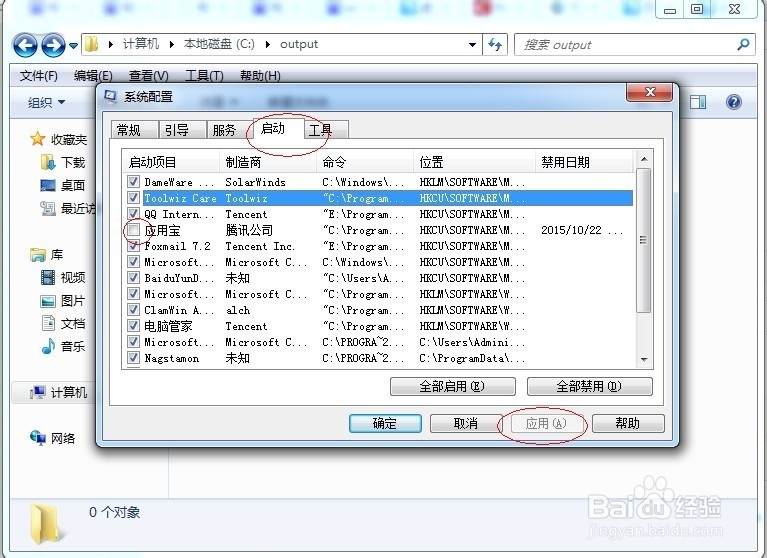Click startup list scroll up arrow
The height and width of the screenshot is (558, 767).
[644, 159]
